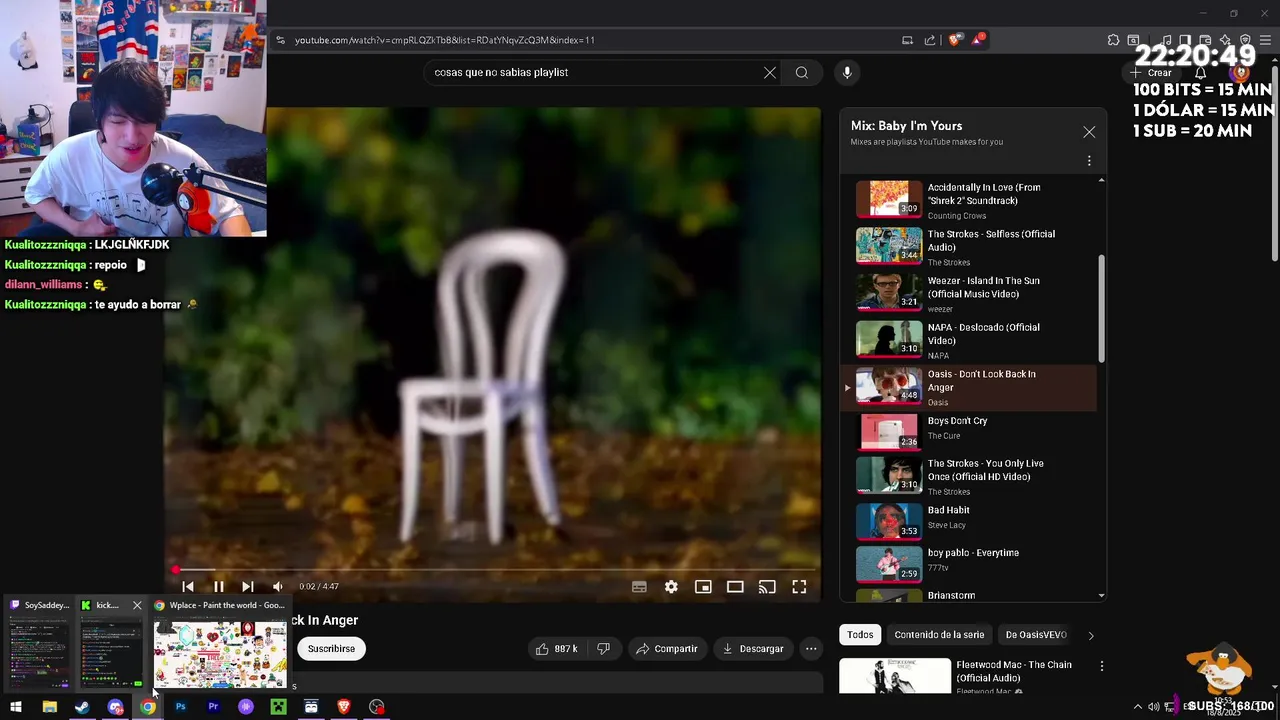Open mix playlist three-dot options
Image resolution: width=1280 pixels, height=720 pixels.
[1089, 160]
